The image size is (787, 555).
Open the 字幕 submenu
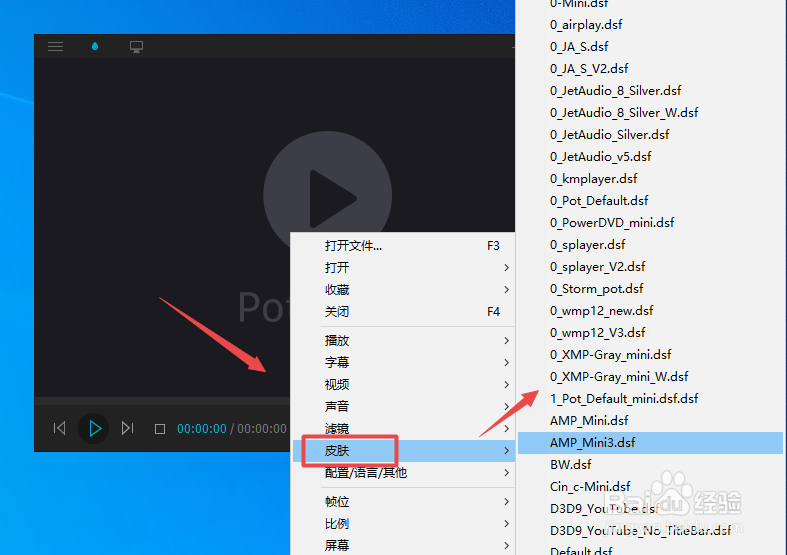pyautogui.click(x=403, y=362)
